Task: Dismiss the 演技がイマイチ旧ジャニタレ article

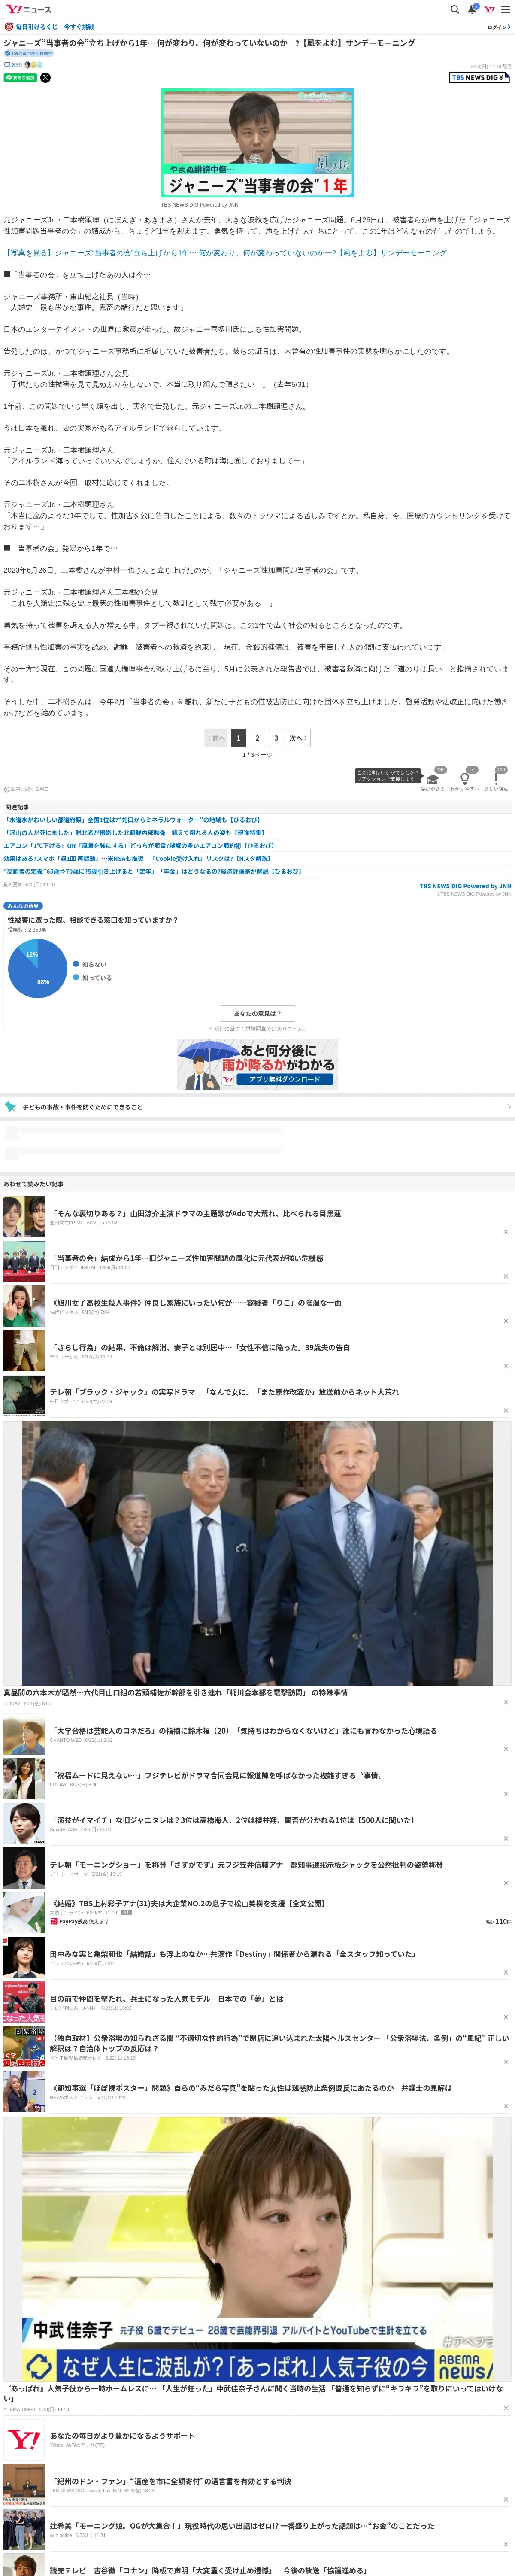Action: click(x=505, y=1838)
